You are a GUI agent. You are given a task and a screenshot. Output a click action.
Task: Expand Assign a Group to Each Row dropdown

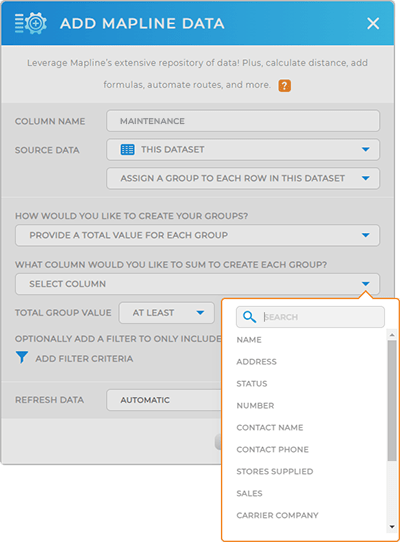click(x=243, y=178)
